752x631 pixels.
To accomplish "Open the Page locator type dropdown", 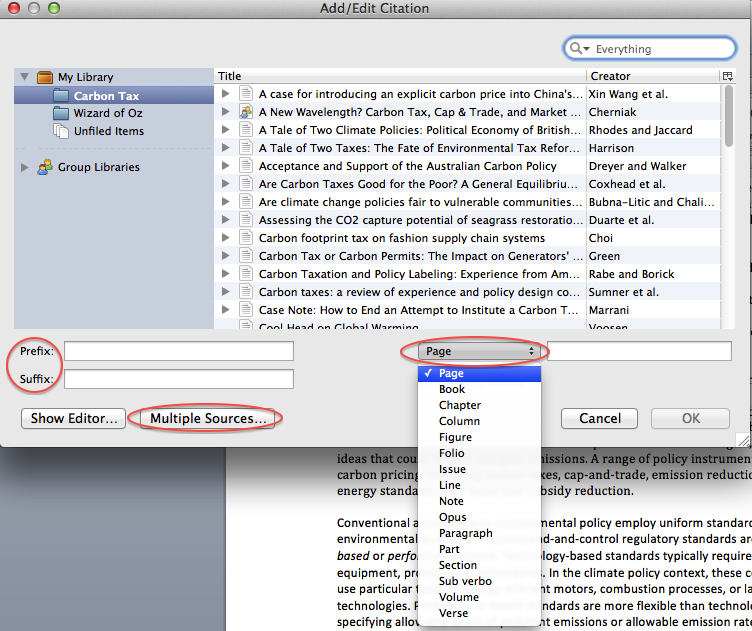I will pyautogui.click(x=479, y=351).
